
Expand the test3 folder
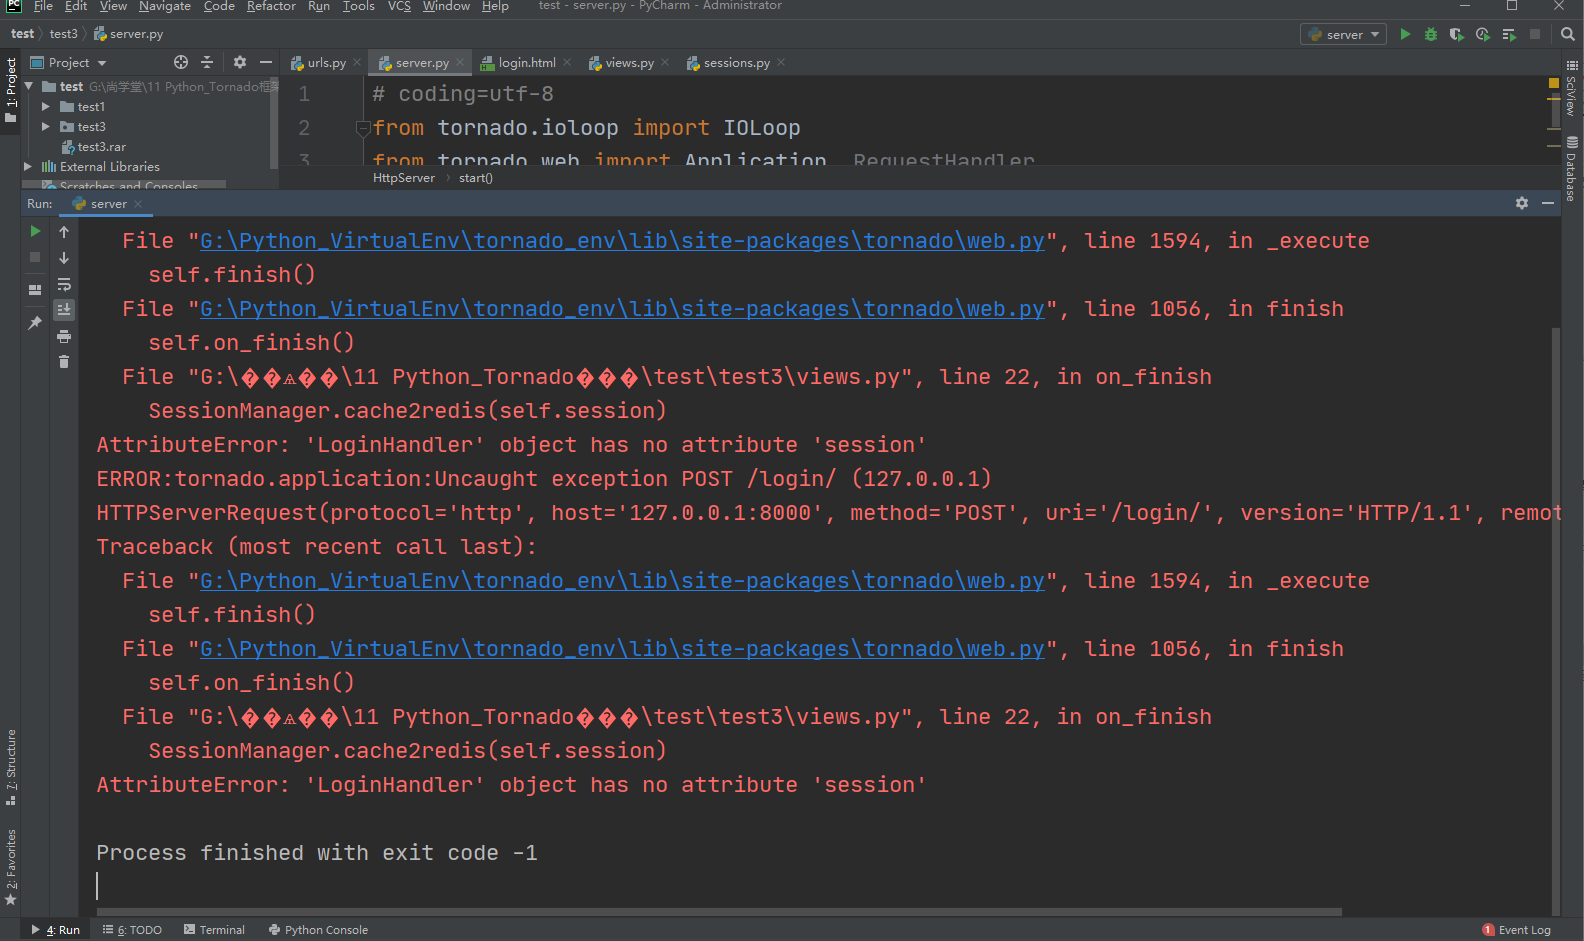[x=46, y=126]
